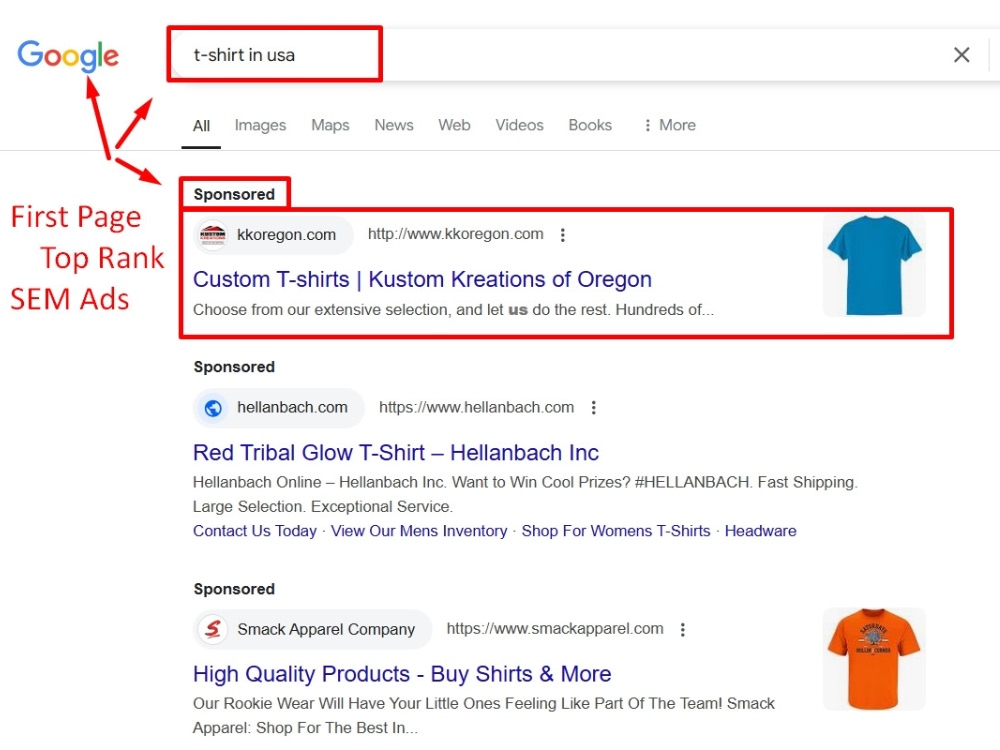Open Red Tribal Glow T-Shirt link

[395, 453]
